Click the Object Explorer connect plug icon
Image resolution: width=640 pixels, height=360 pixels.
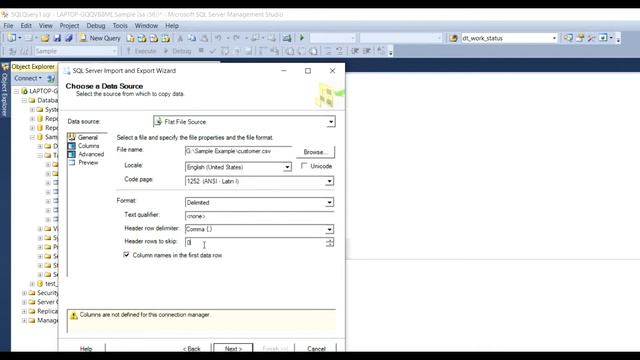click(x=51, y=78)
